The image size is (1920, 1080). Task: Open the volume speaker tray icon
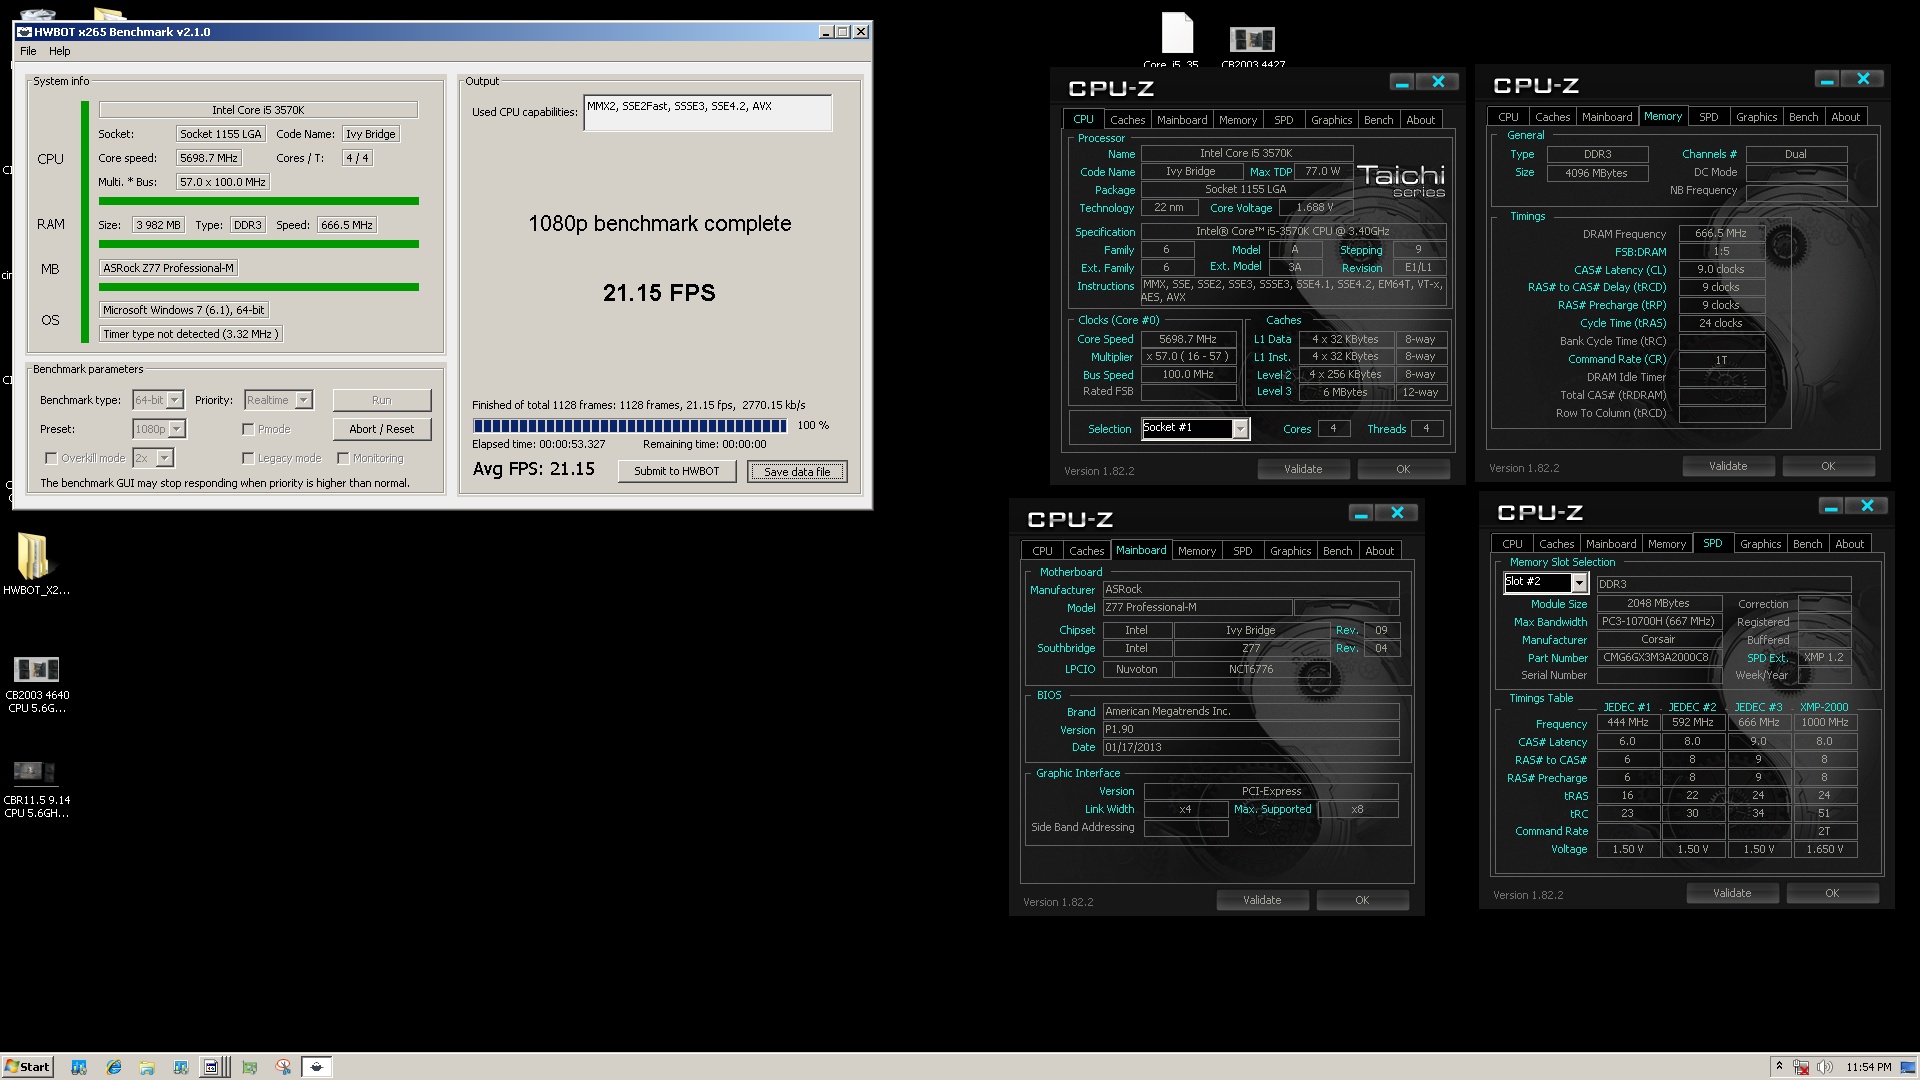pyautogui.click(x=1823, y=1067)
